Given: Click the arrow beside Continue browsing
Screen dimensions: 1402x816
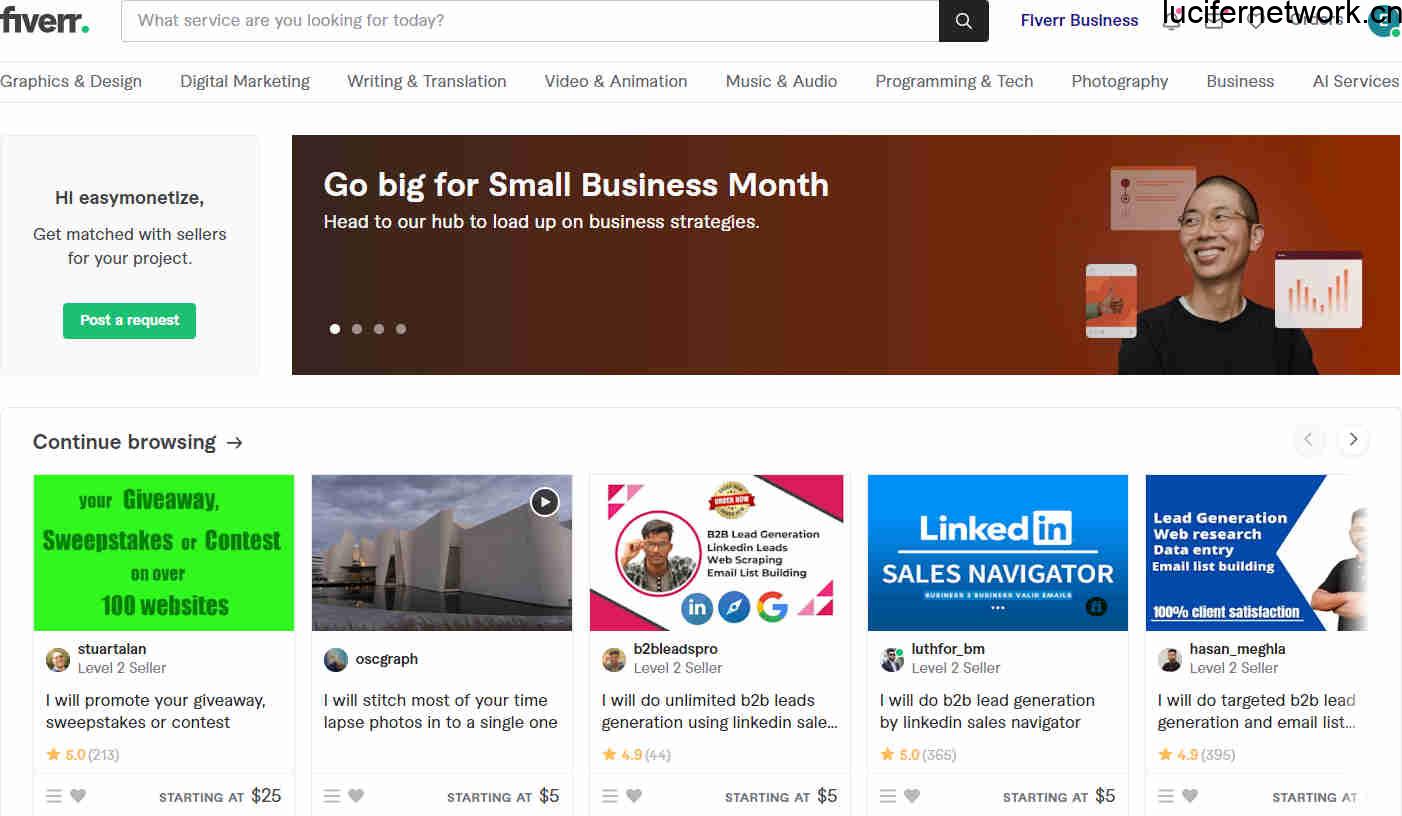Looking at the screenshot, I should [x=235, y=442].
